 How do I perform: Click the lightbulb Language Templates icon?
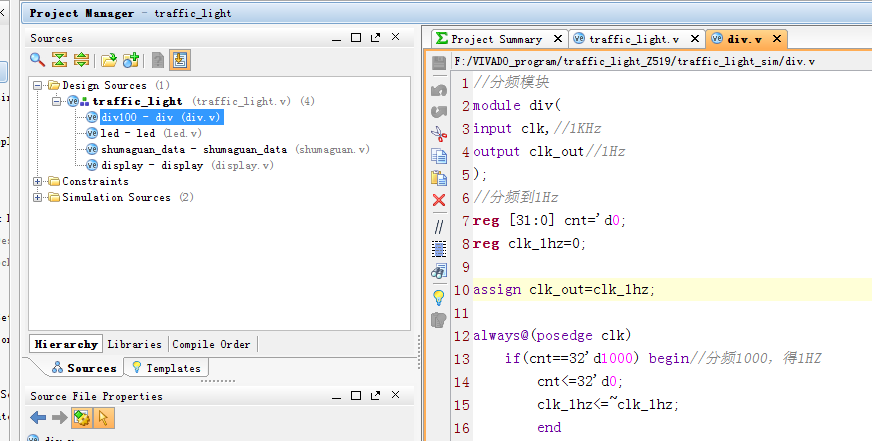click(439, 298)
